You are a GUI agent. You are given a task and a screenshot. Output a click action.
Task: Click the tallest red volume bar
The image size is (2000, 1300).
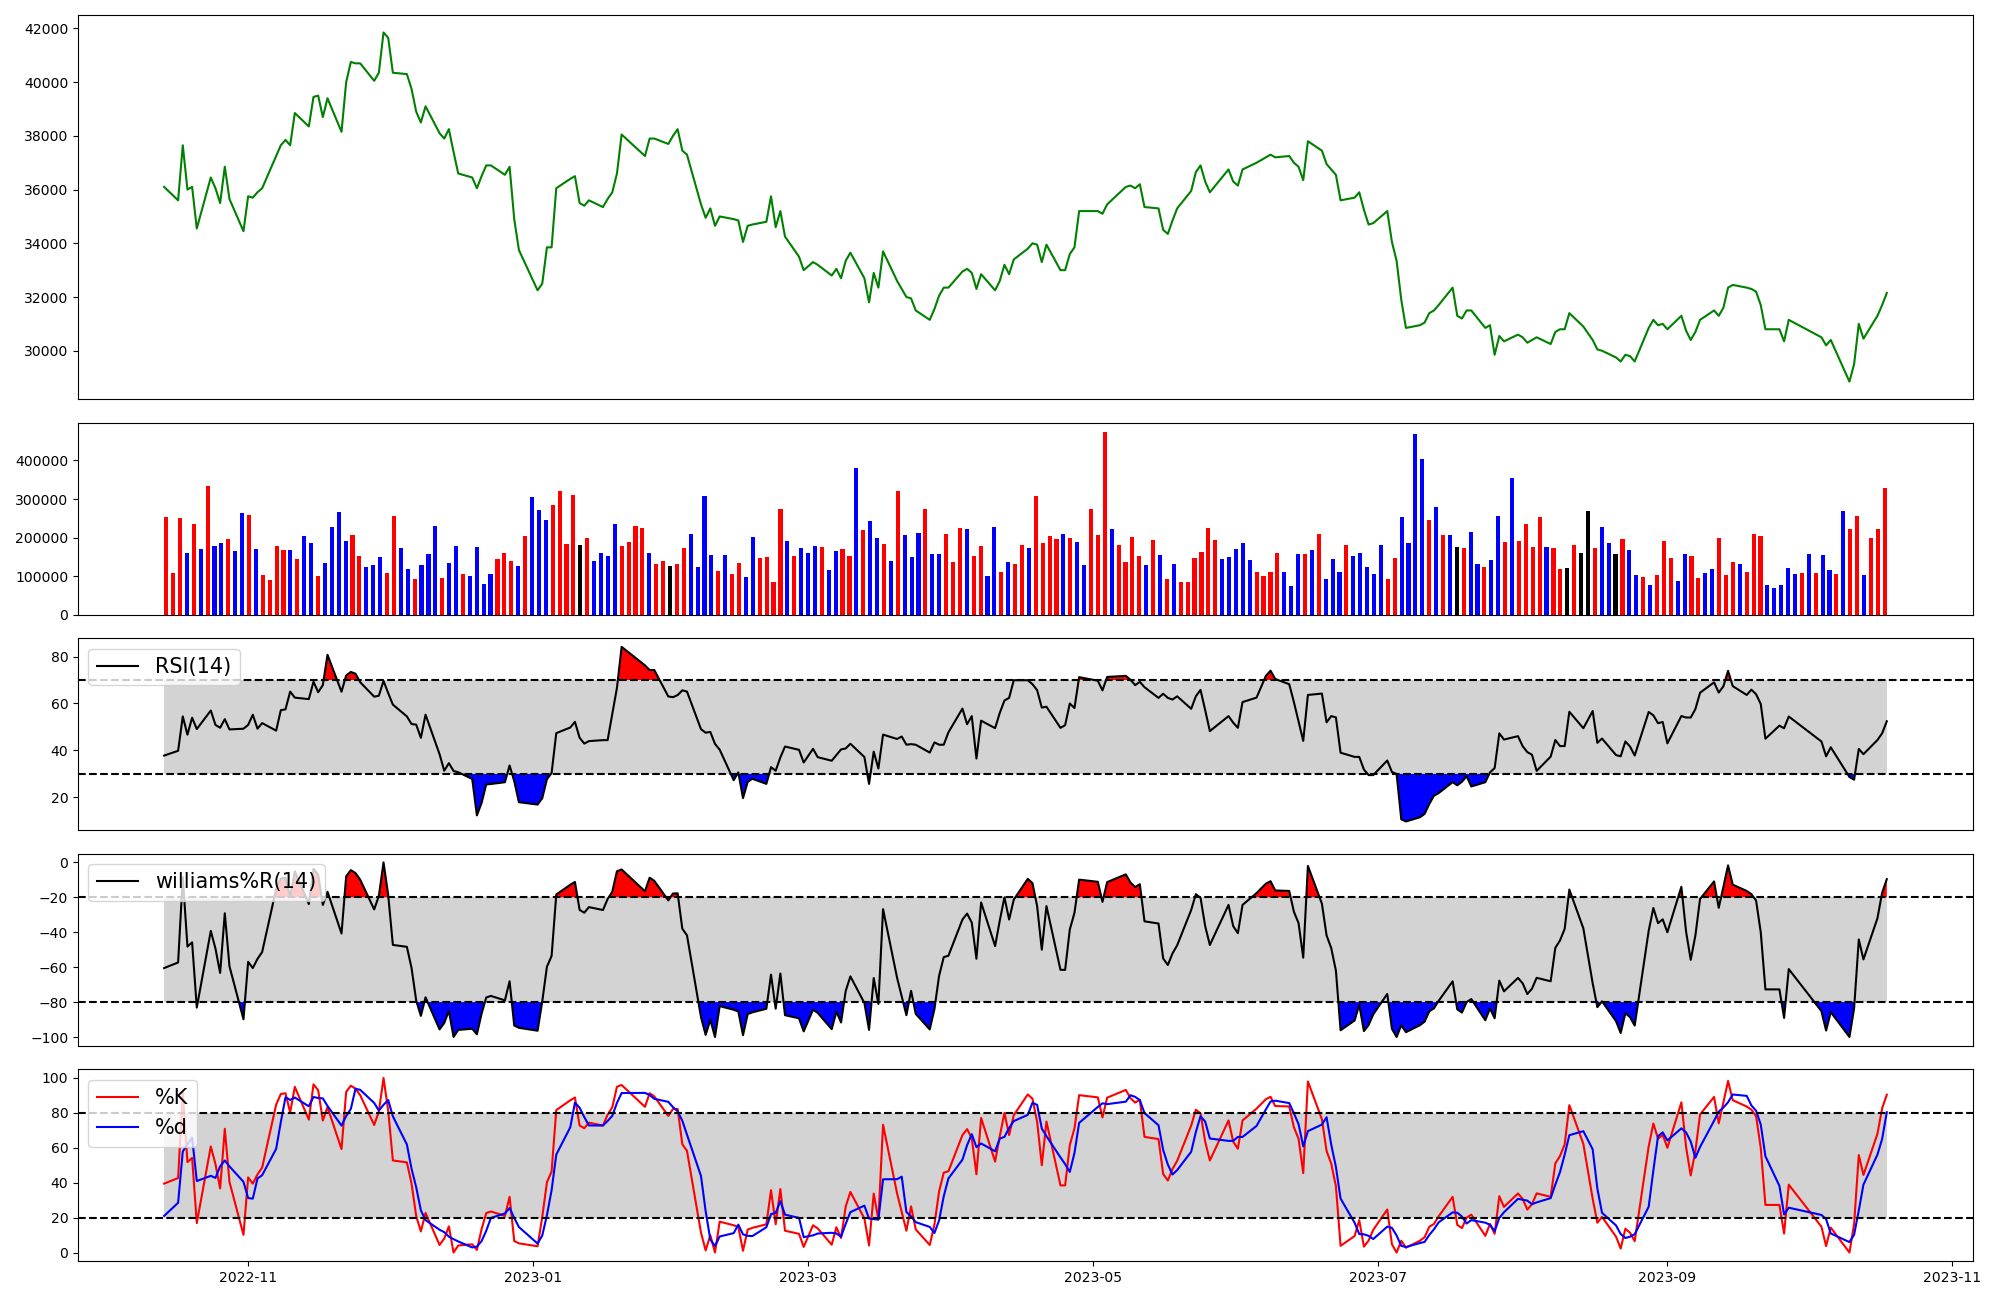(1105, 525)
